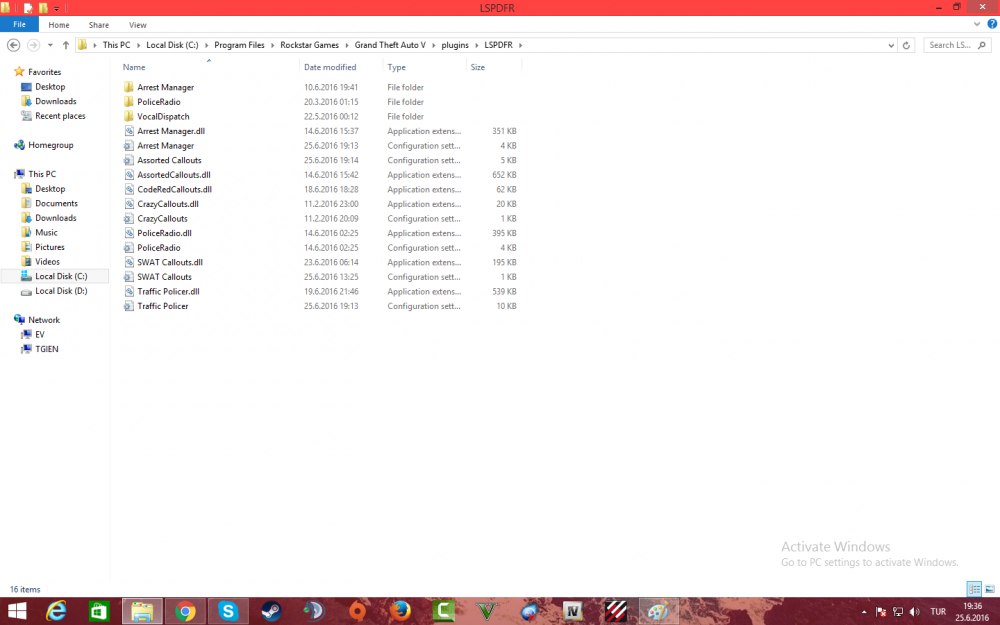Open Firefox from the taskbar

(401, 611)
